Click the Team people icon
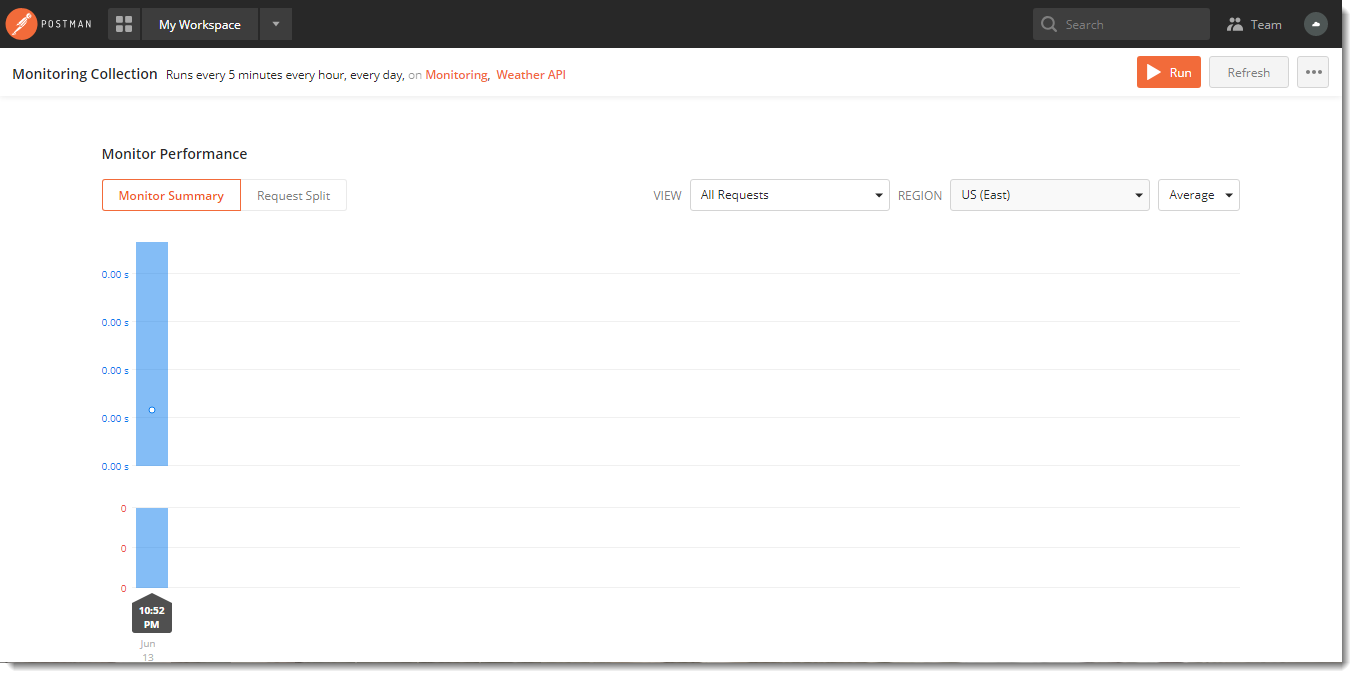1357x678 pixels. 1235,24
